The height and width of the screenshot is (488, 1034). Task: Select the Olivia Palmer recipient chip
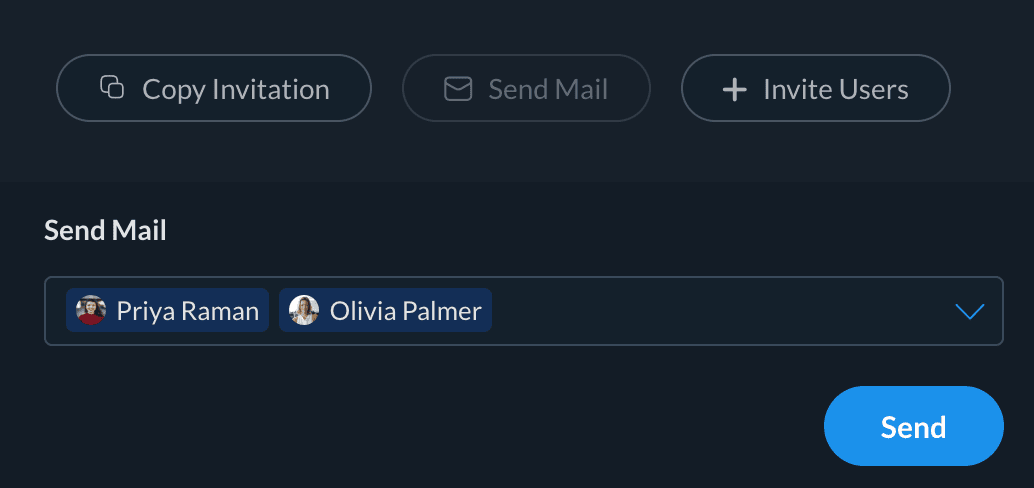385,310
